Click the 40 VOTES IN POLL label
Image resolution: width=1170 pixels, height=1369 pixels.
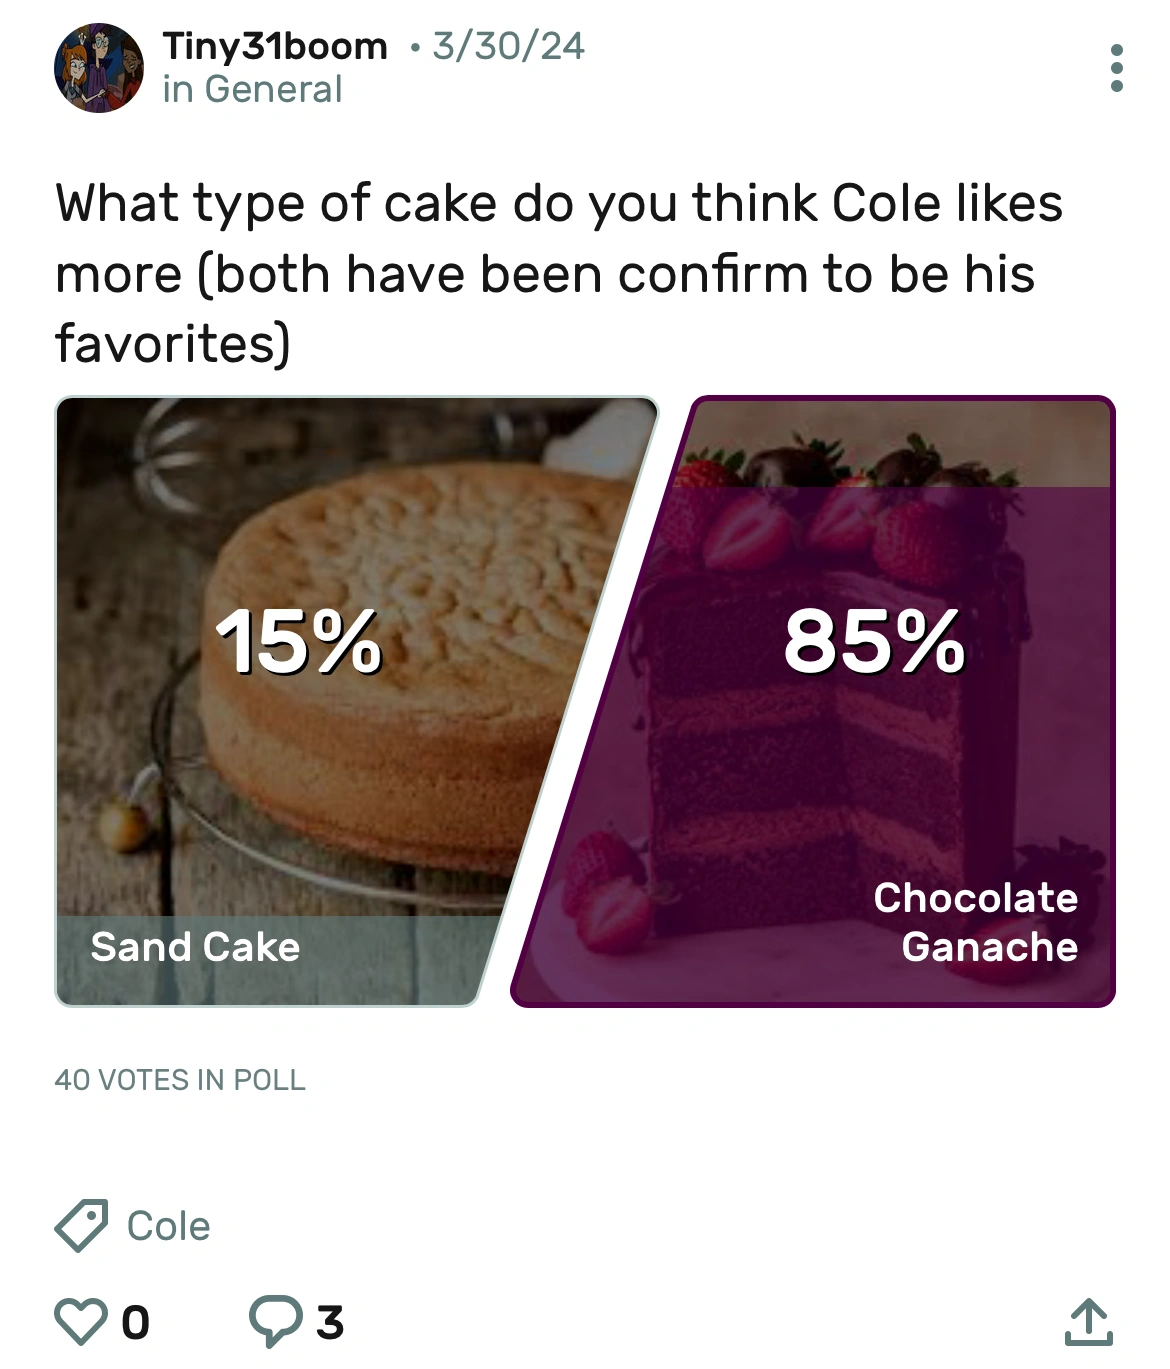tap(180, 1080)
